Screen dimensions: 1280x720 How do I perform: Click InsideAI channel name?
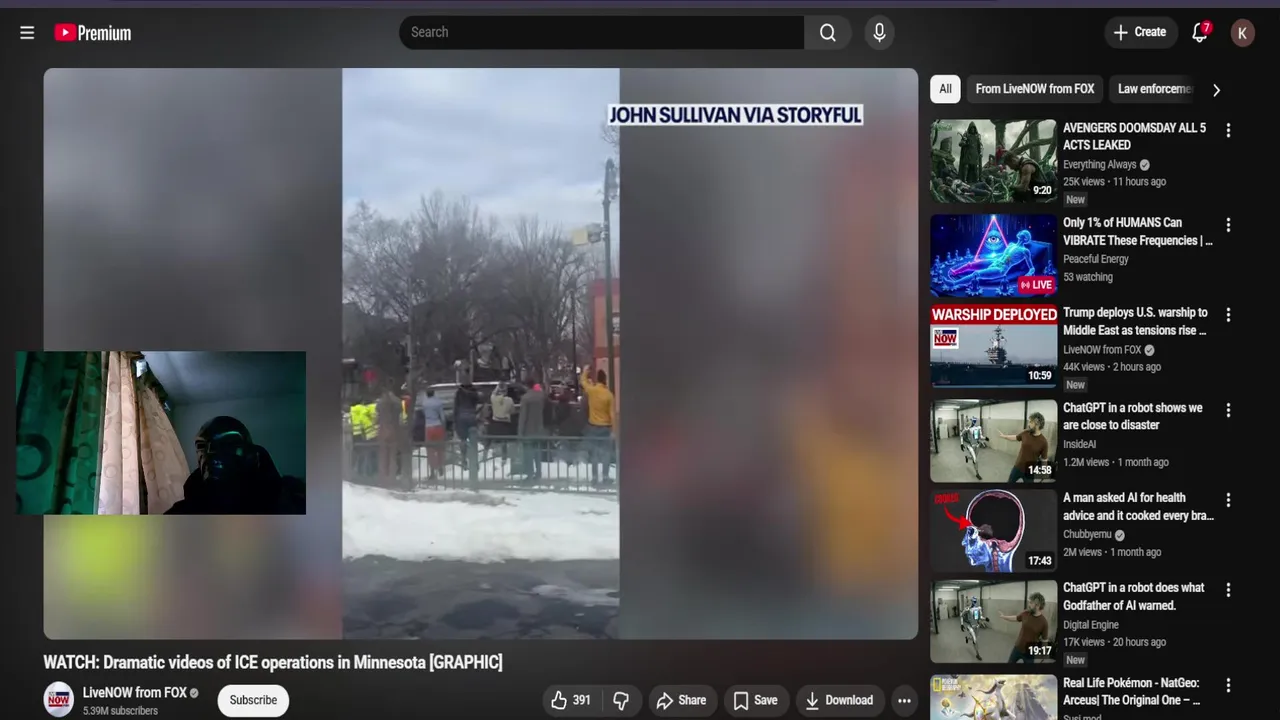pos(1080,444)
